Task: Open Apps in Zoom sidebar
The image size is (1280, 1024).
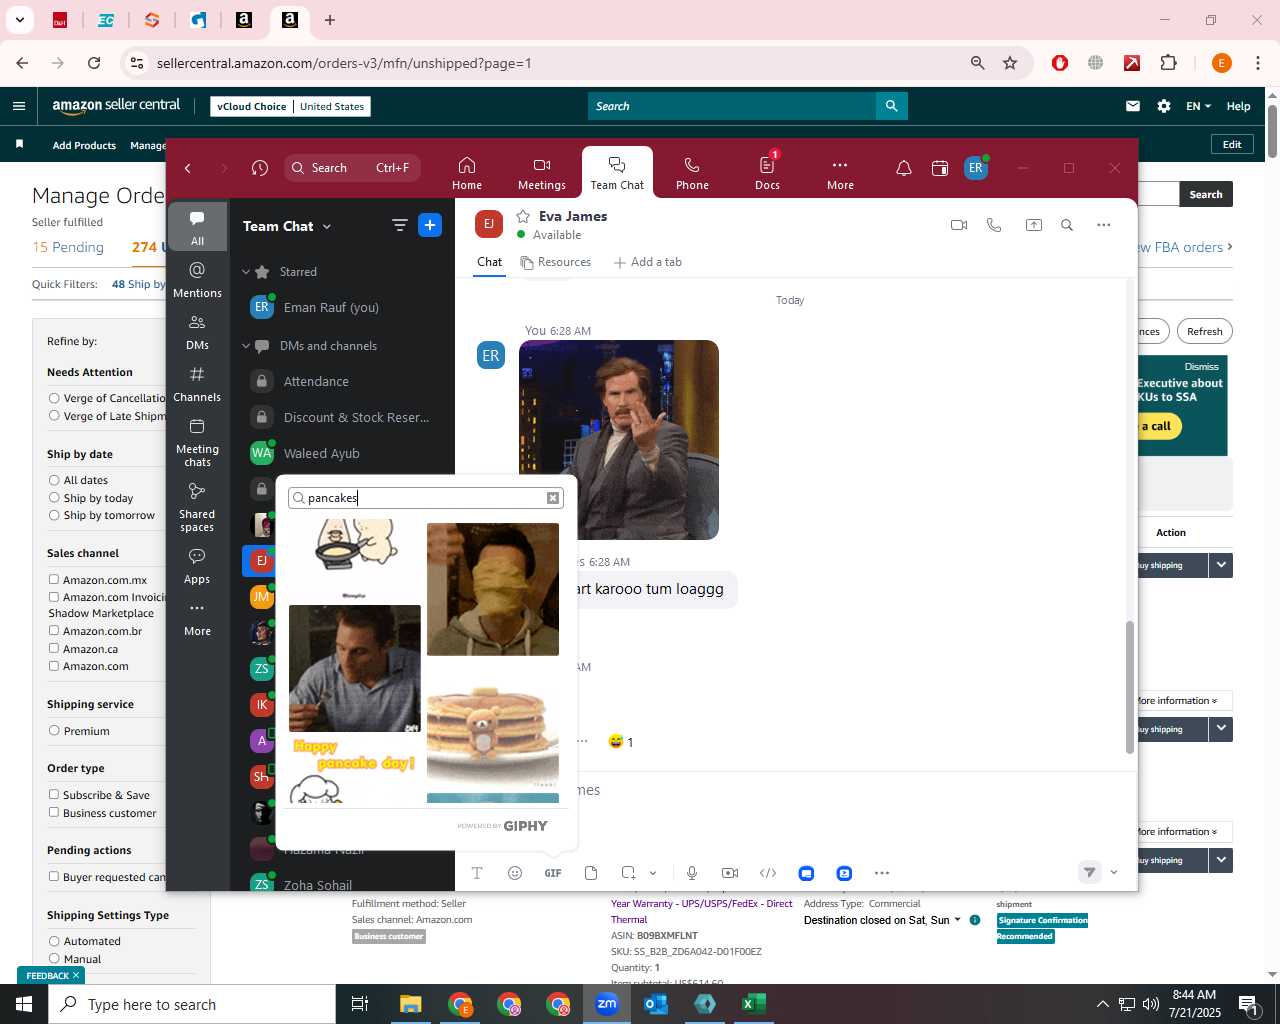Action: [x=197, y=566]
